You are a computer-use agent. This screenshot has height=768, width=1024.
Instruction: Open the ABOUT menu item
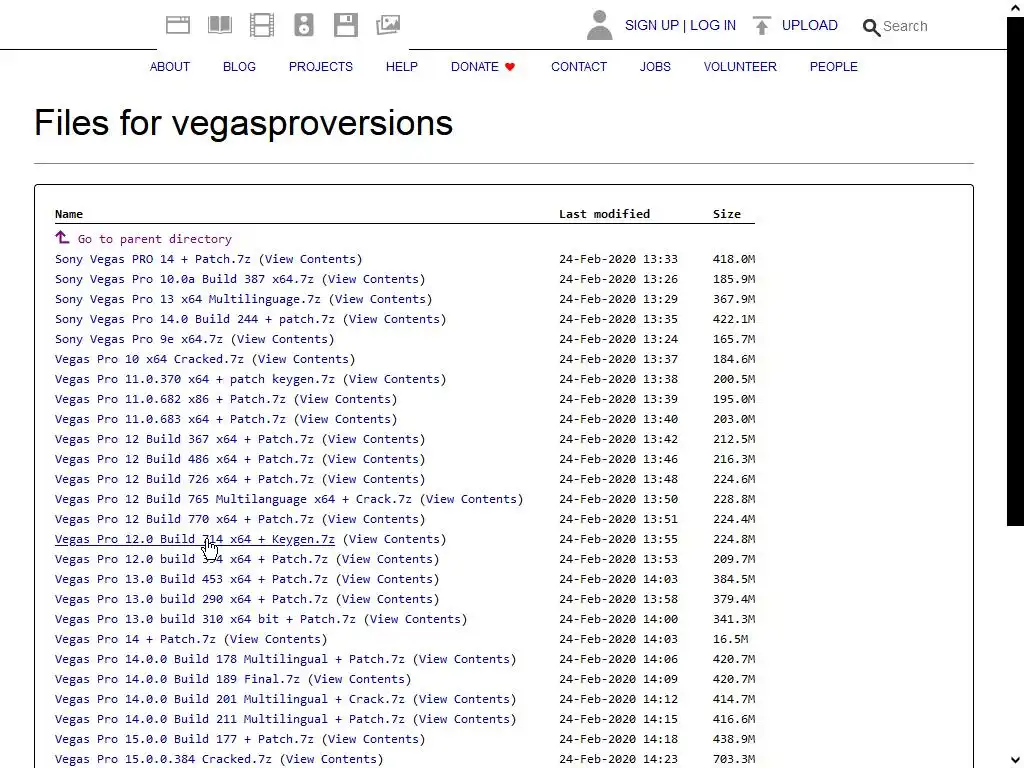pyautogui.click(x=170, y=67)
